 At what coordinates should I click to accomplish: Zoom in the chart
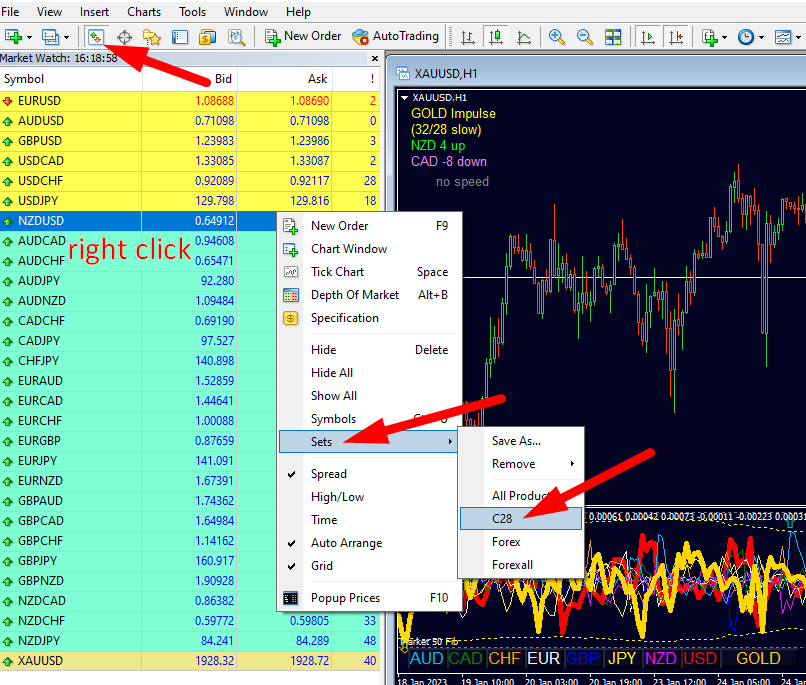click(557, 36)
